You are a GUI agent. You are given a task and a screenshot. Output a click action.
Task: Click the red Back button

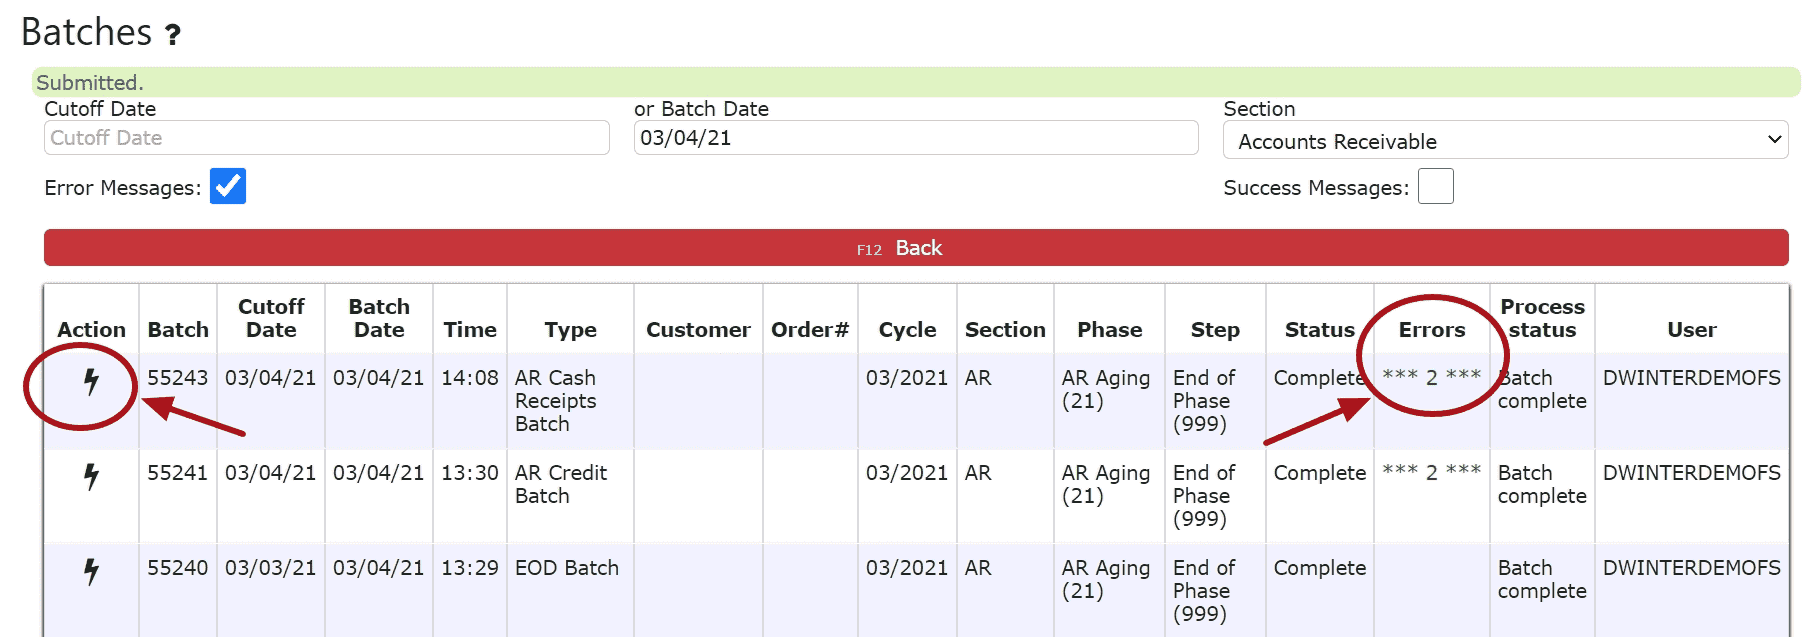(916, 248)
